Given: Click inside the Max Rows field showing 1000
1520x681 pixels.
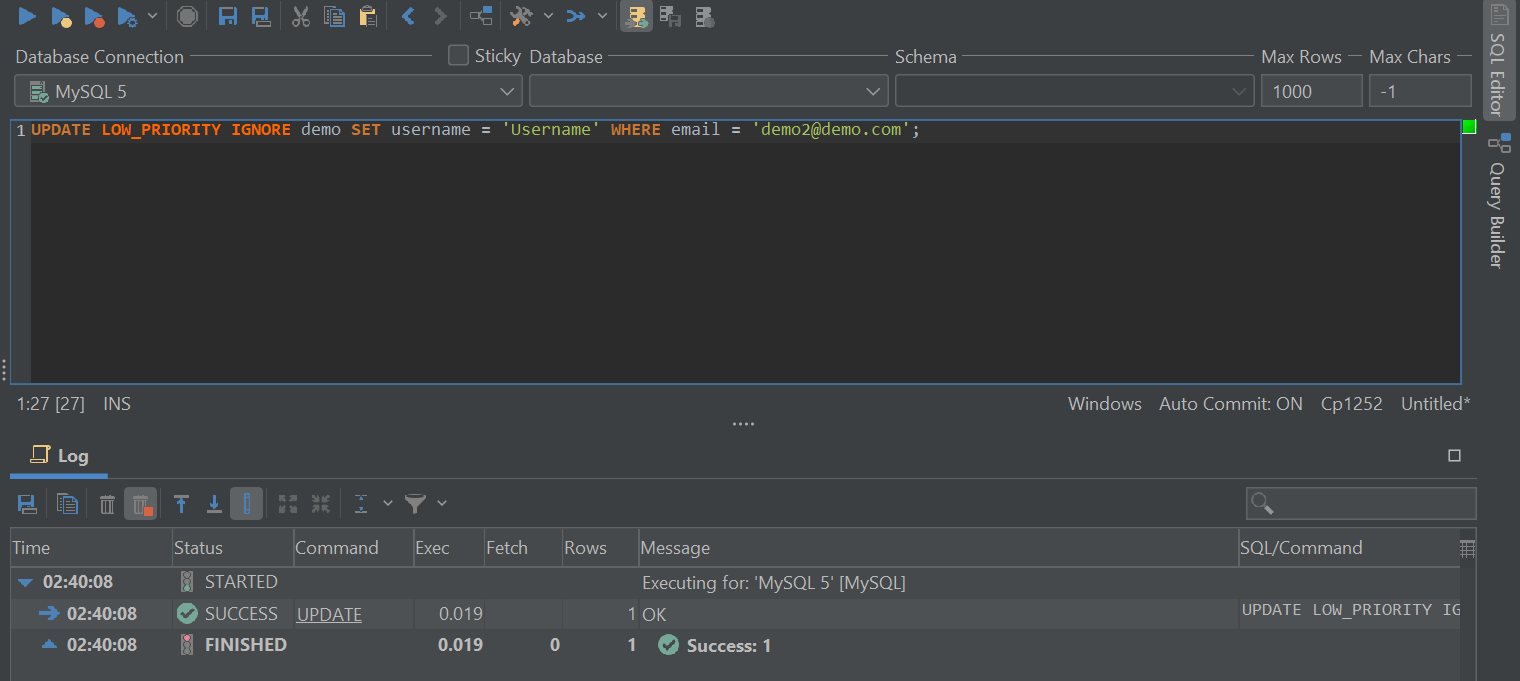Looking at the screenshot, I should coord(1311,90).
